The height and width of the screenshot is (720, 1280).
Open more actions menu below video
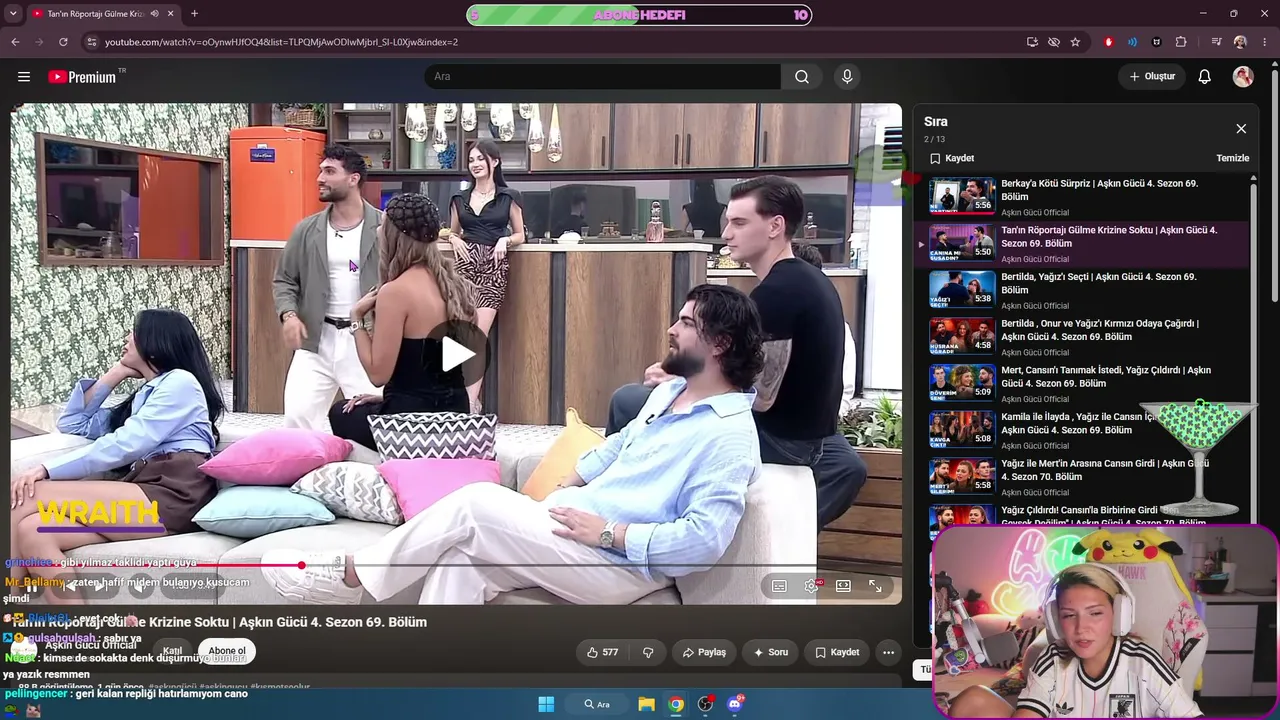tap(888, 652)
